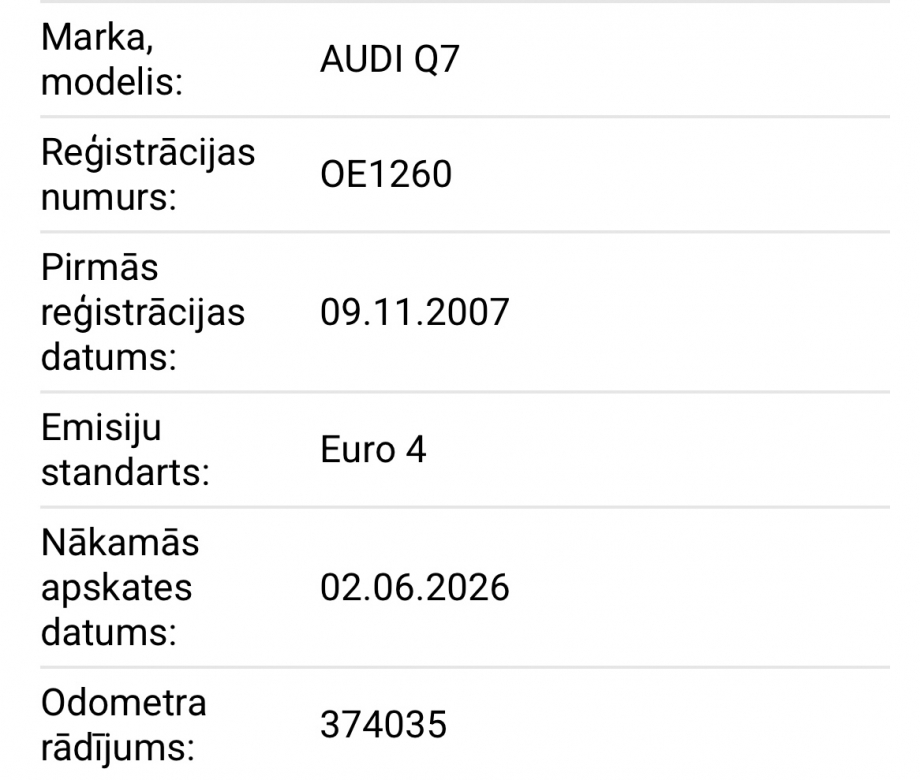Tap the word Emisiju in emissions row
The width and height of the screenshot is (920, 780).
[101, 428]
